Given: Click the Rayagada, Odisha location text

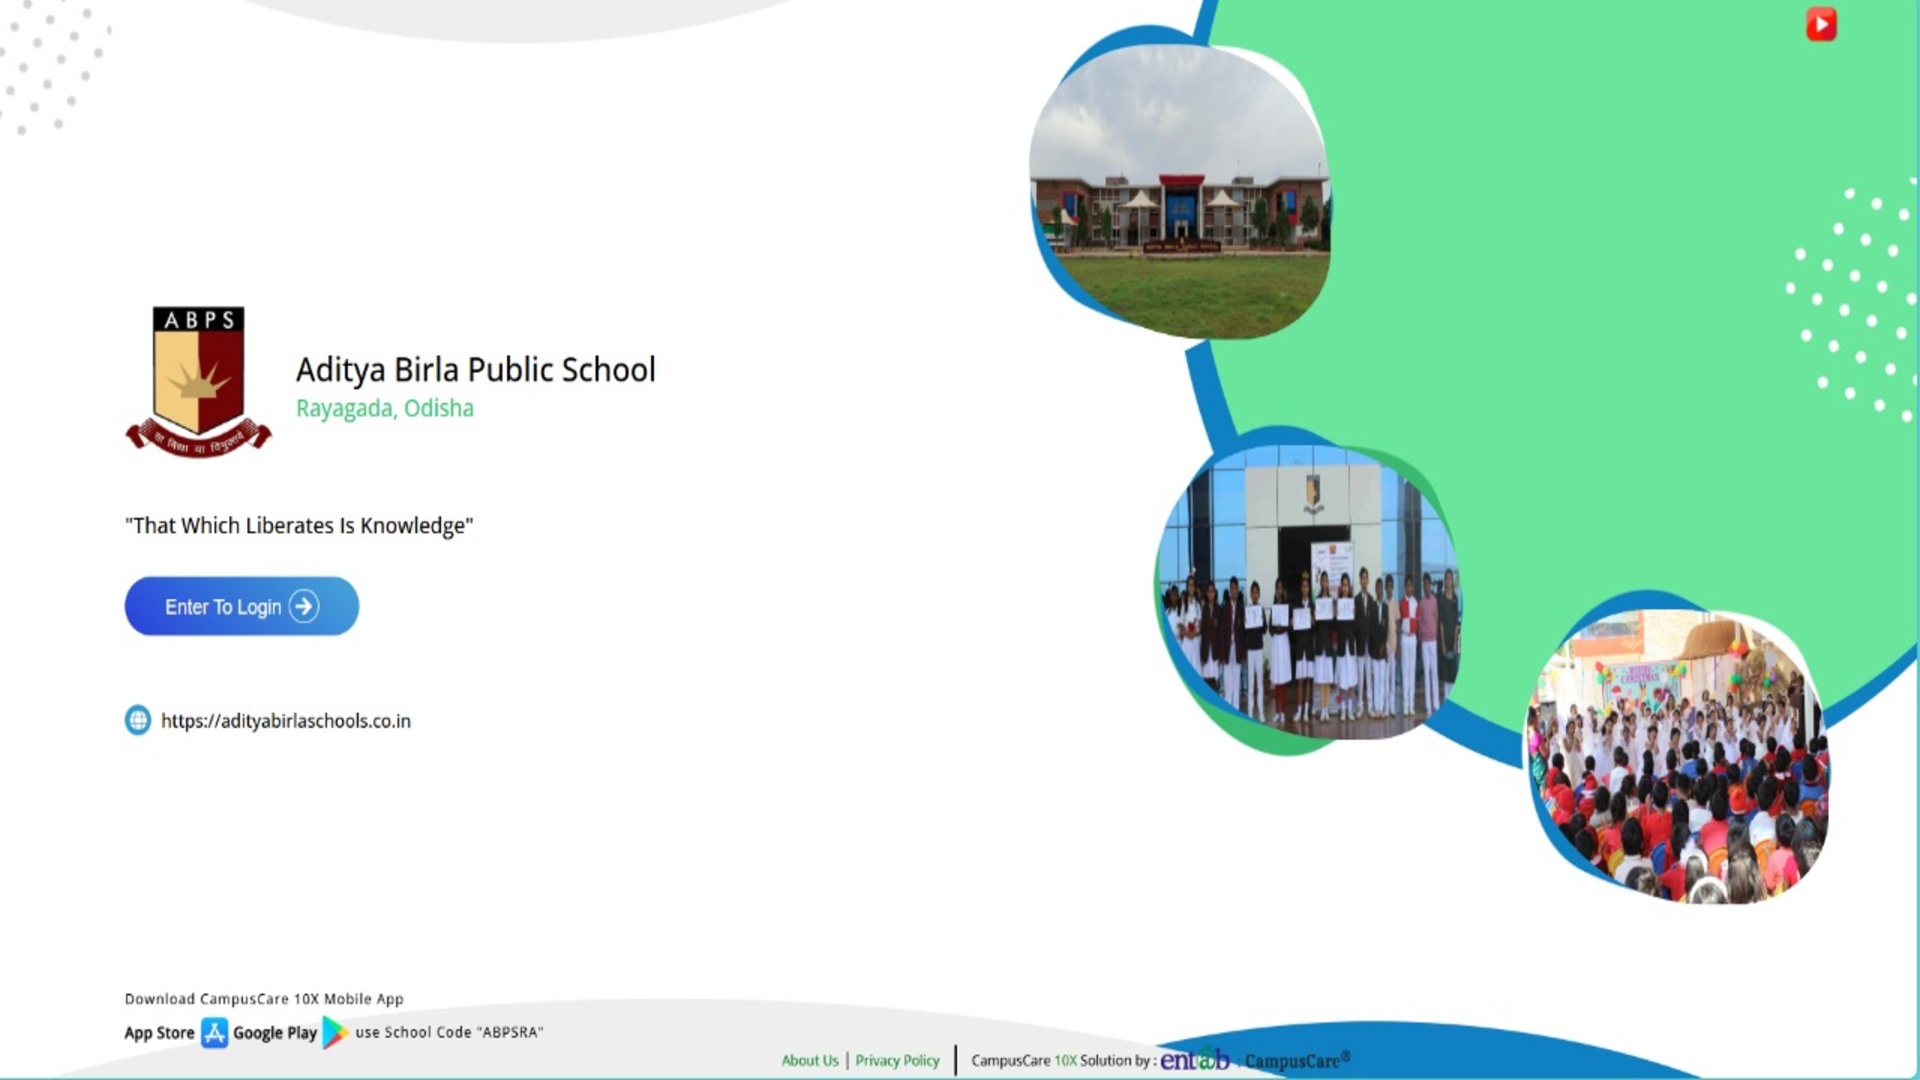Looking at the screenshot, I should [384, 408].
